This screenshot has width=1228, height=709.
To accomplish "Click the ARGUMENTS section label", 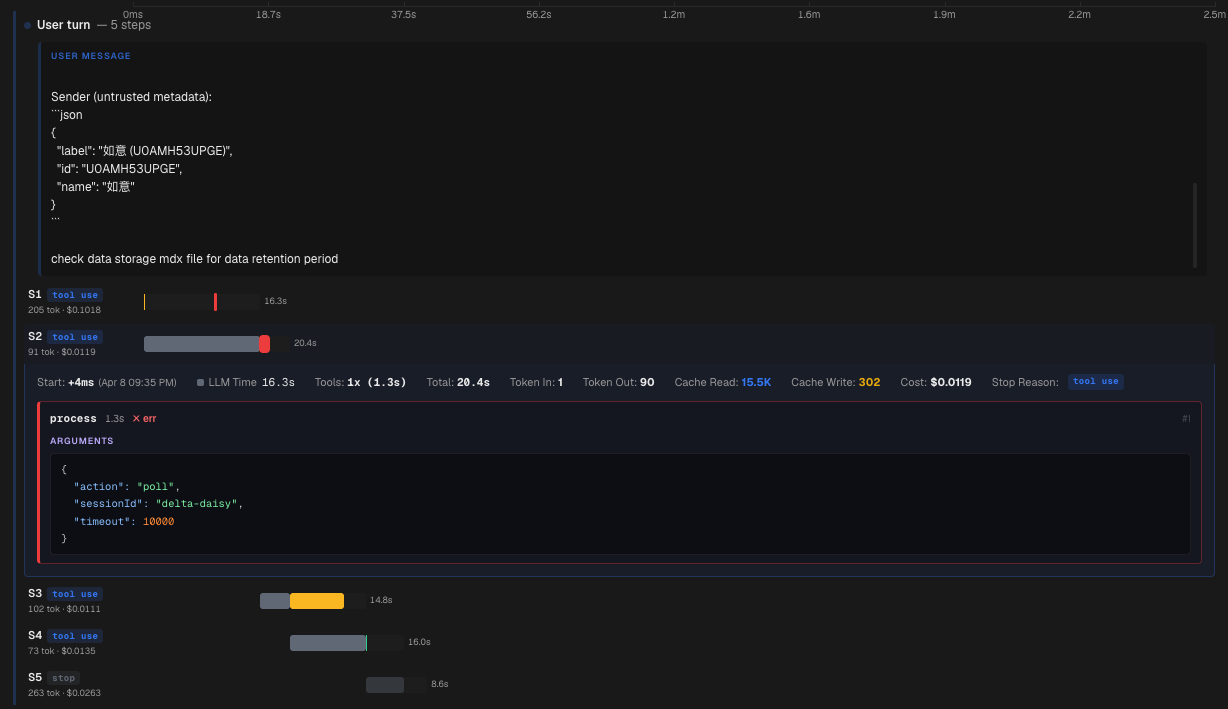I will (82, 441).
